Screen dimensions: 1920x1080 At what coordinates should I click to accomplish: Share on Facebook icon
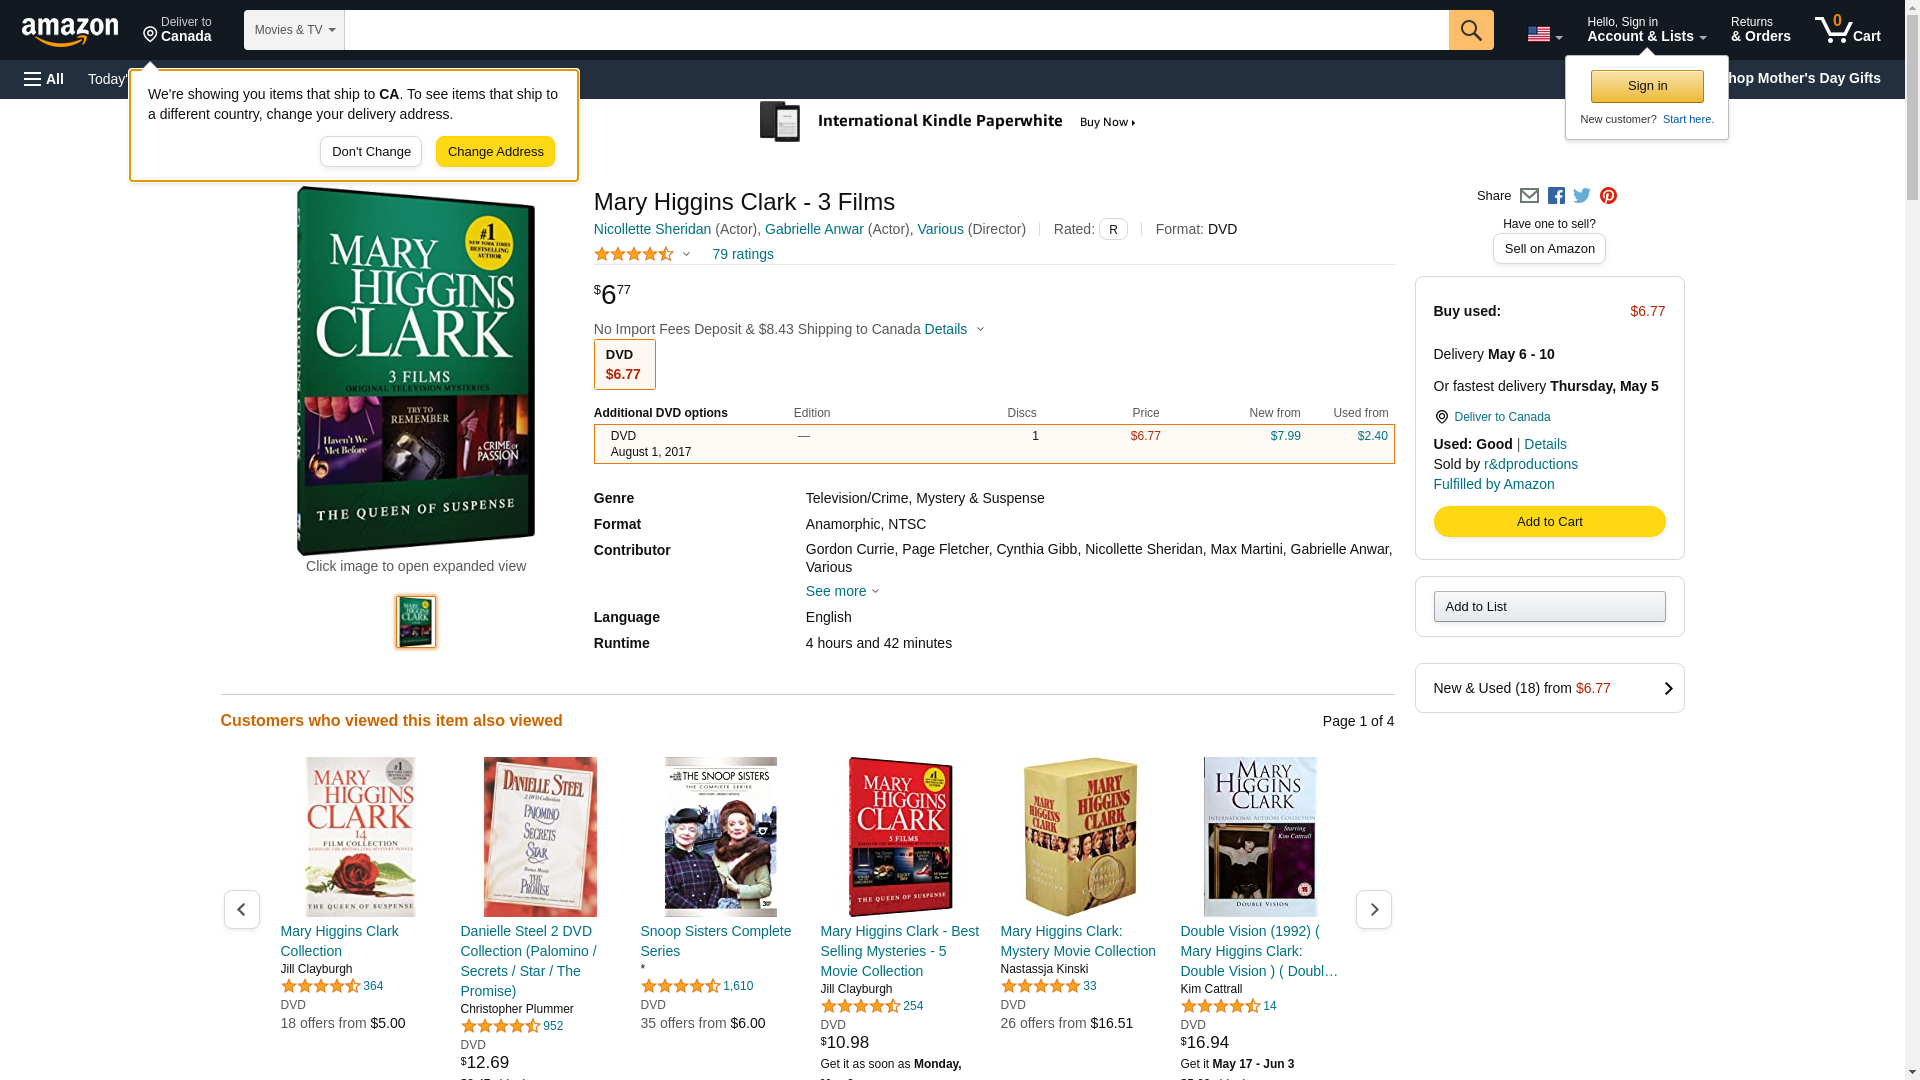(x=1556, y=196)
